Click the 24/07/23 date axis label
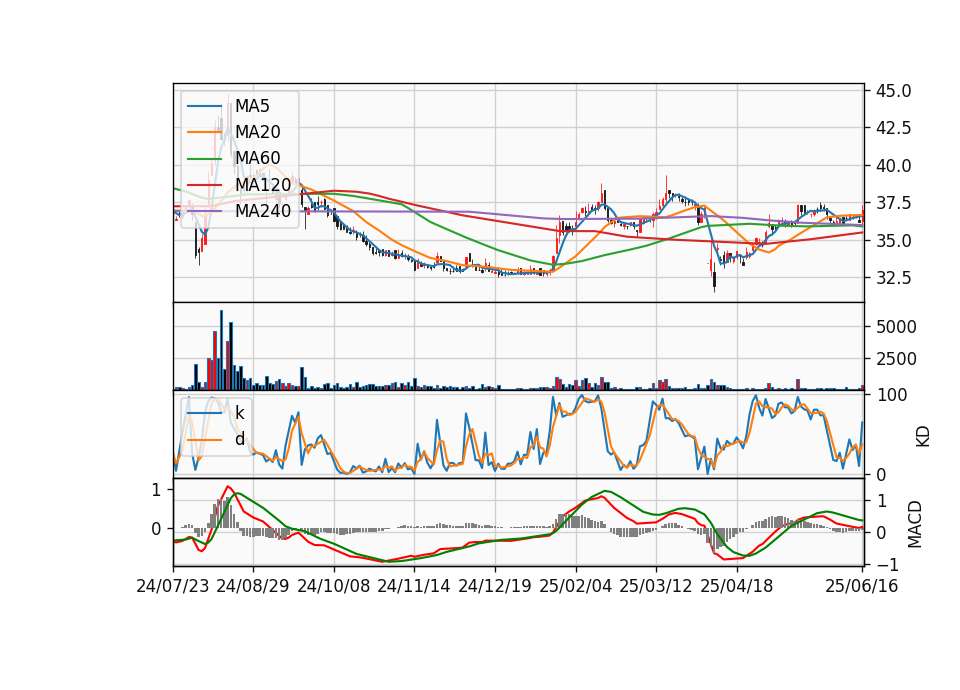The image size is (960, 690). click(x=173, y=586)
